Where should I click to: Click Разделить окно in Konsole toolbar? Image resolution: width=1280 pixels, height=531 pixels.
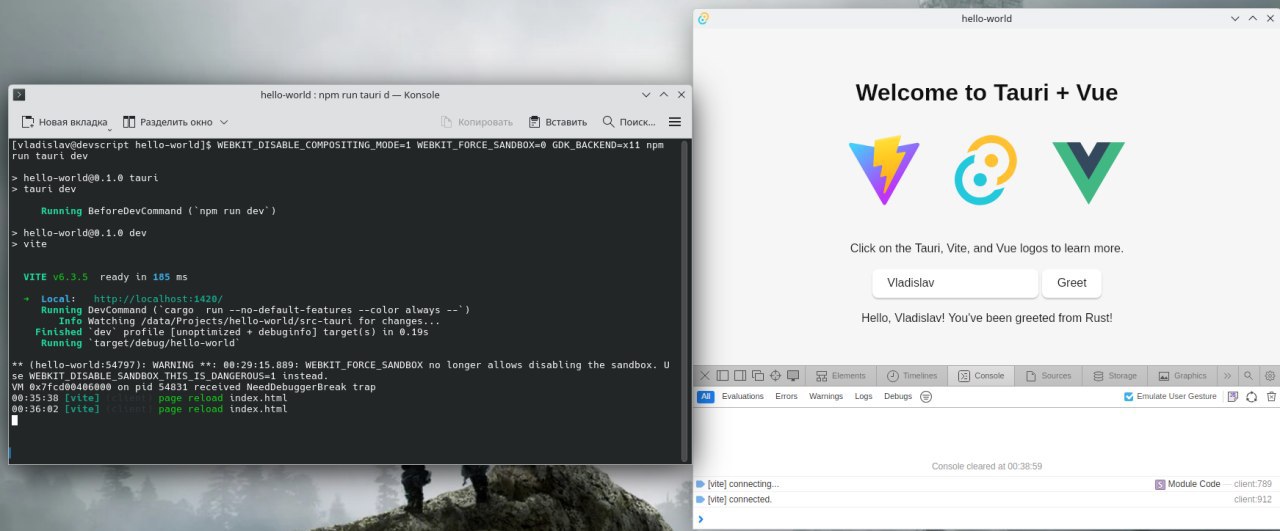pos(168,122)
